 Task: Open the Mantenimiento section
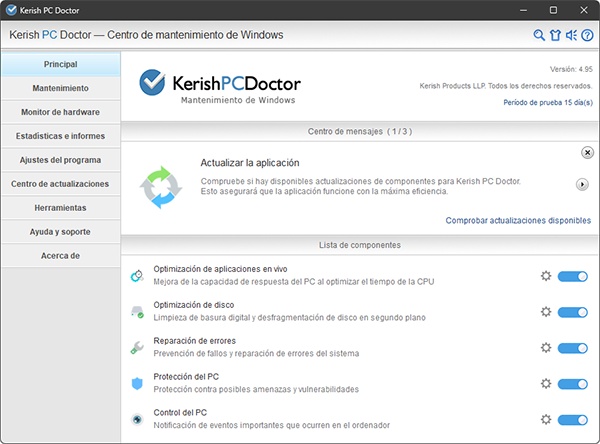(60, 88)
